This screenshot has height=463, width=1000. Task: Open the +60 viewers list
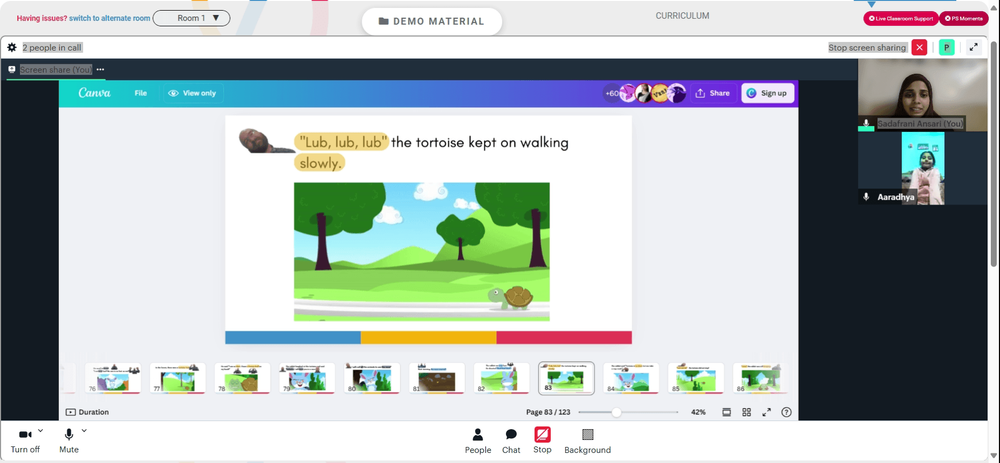pos(612,93)
